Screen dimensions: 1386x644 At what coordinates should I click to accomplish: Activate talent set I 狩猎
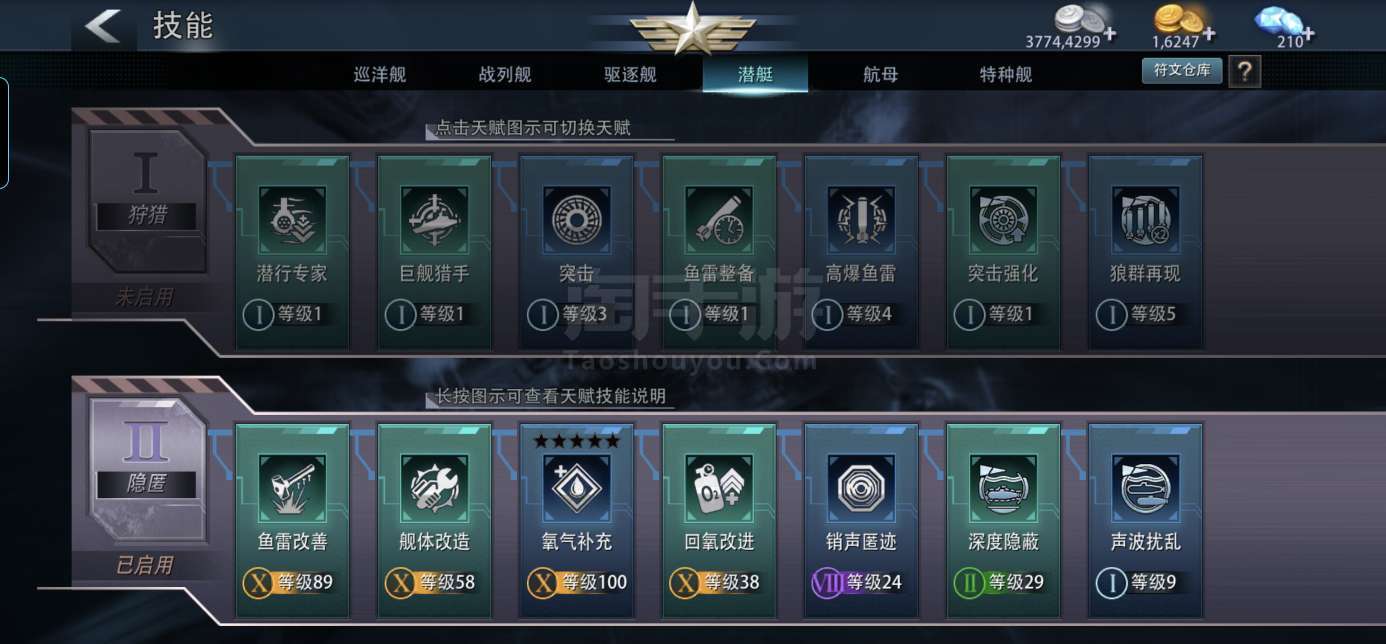tap(146, 202)
